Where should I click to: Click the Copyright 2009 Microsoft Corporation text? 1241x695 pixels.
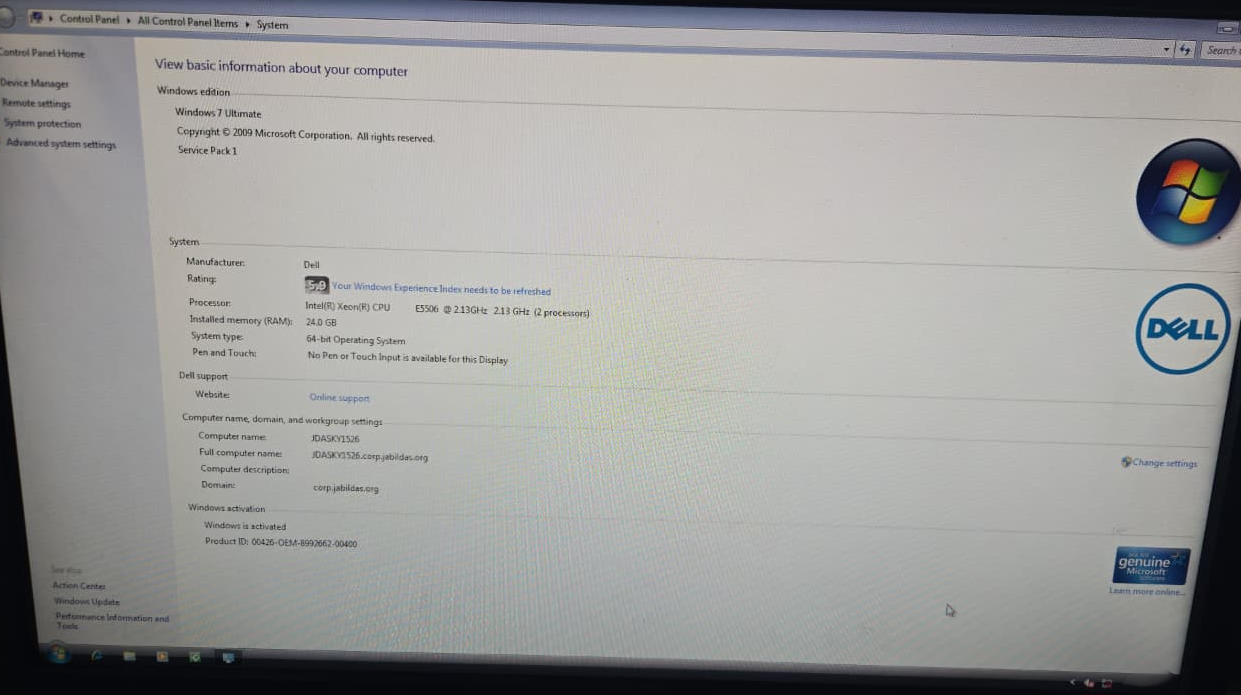click(306, 135)
